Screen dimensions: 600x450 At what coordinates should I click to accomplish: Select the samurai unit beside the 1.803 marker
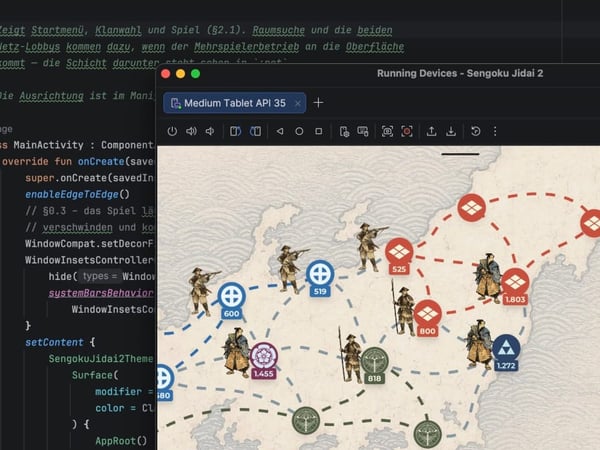tap(488, 278)
